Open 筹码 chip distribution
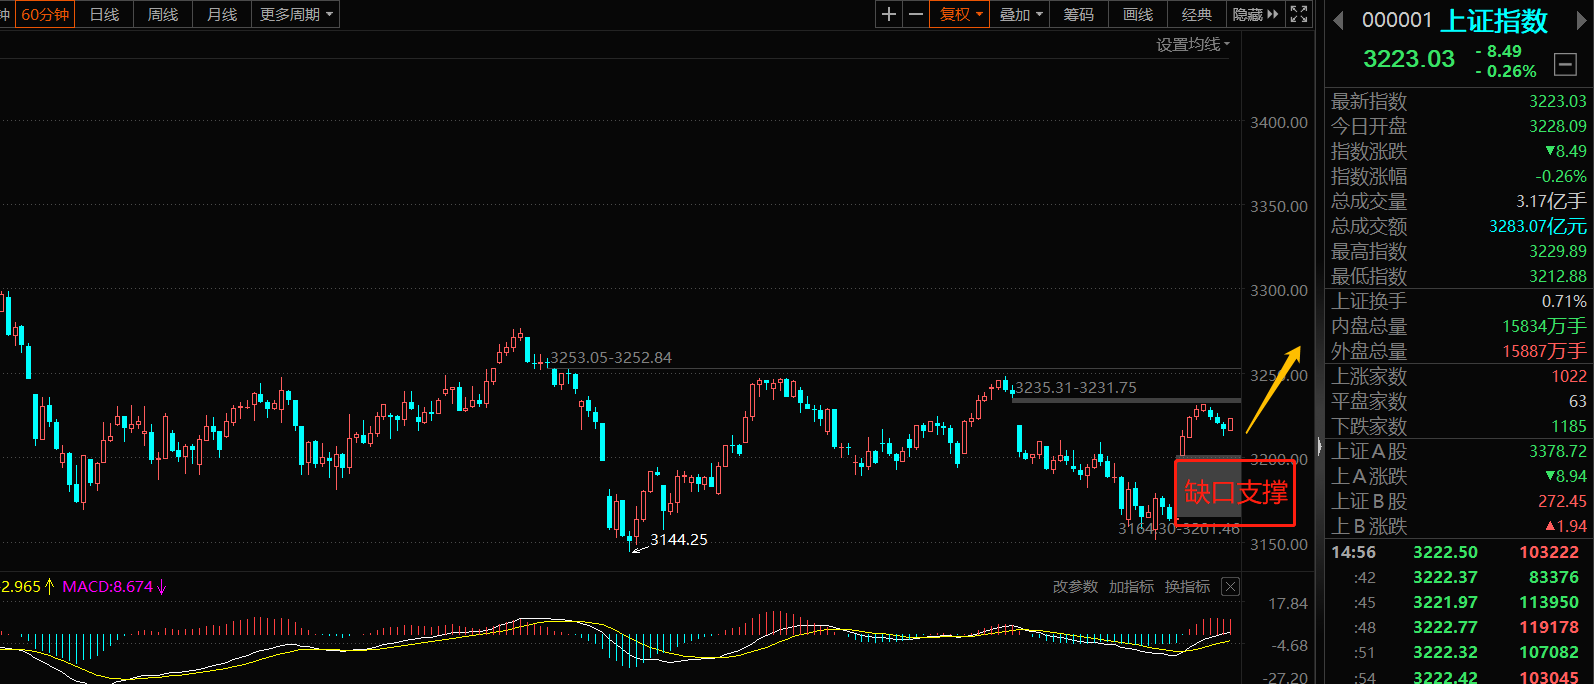This screenshot has height=684, width=1594. (1079, 14)
